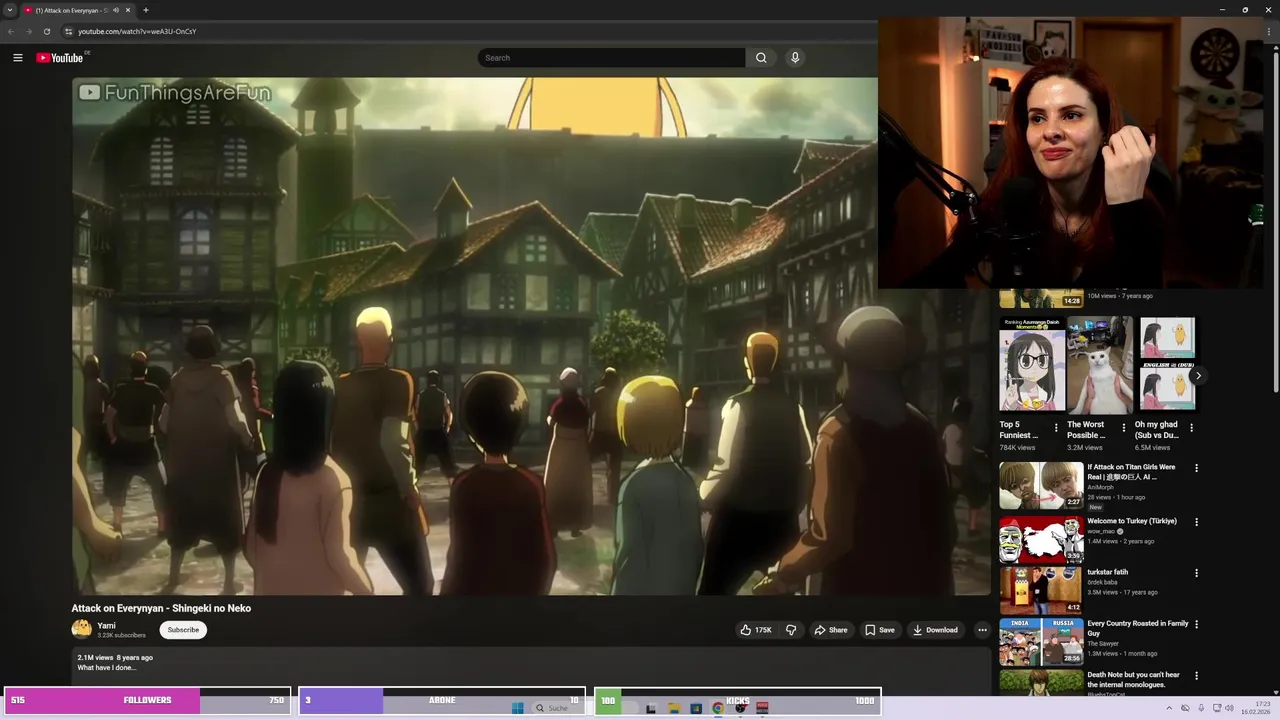This screenshot has width=1280, height=720.
Task: Click the browser reload button
Action: [x=47, y=31]
